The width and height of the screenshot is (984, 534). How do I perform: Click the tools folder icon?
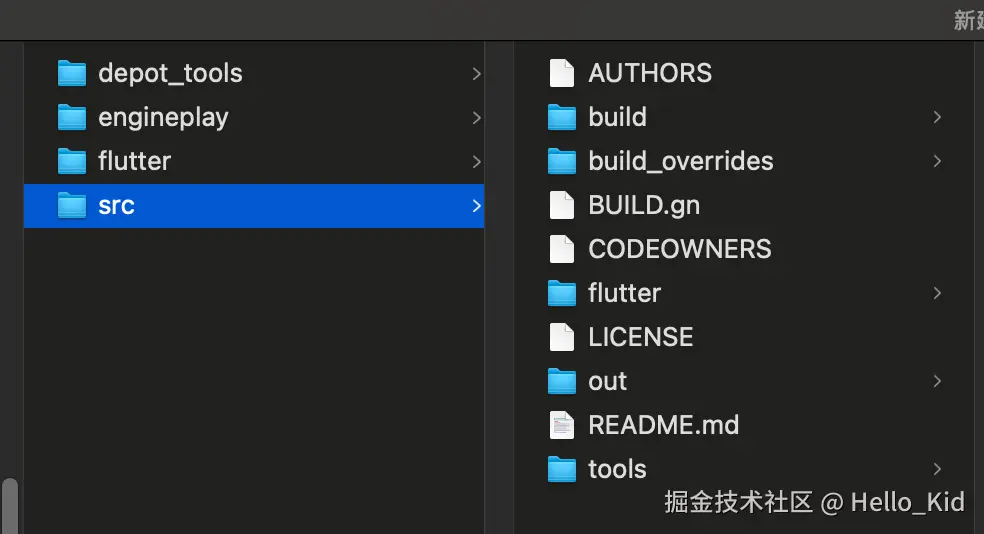[x=562, y=469]
